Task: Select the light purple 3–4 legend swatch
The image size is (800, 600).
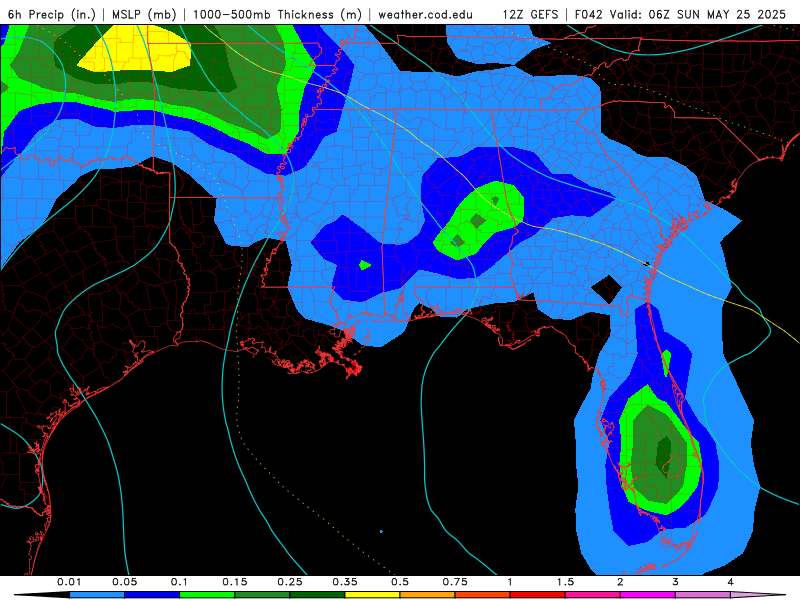Action: pos(703,595)
